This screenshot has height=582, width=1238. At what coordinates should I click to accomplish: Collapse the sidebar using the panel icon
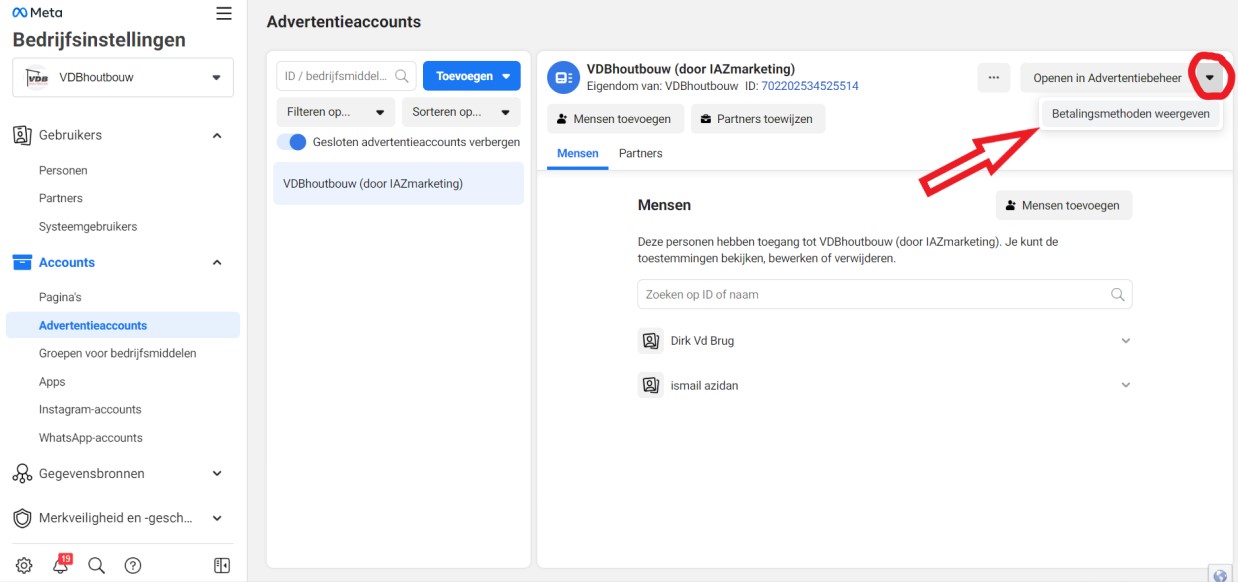pos(222,565)
